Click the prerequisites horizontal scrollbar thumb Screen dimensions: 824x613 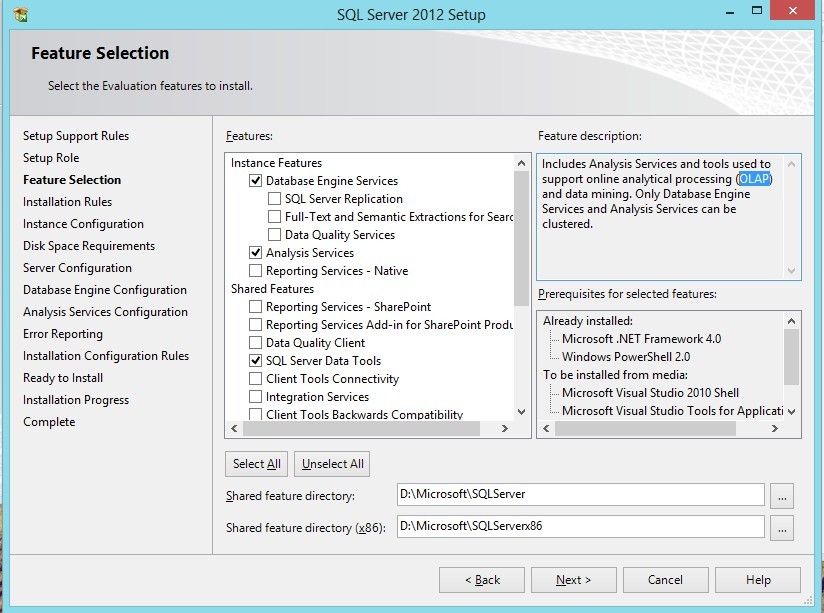tap(645, 428)
